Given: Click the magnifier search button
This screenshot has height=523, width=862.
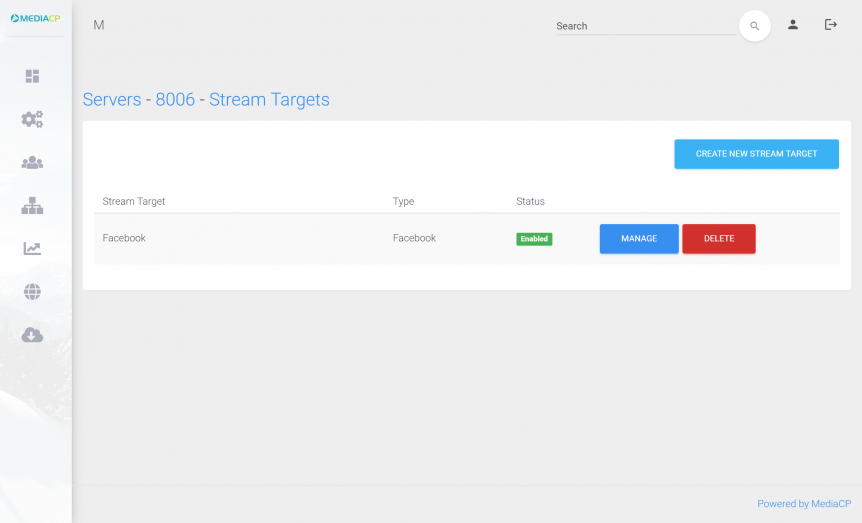Looking at the screenshot, I should click(x=754, y=26).
